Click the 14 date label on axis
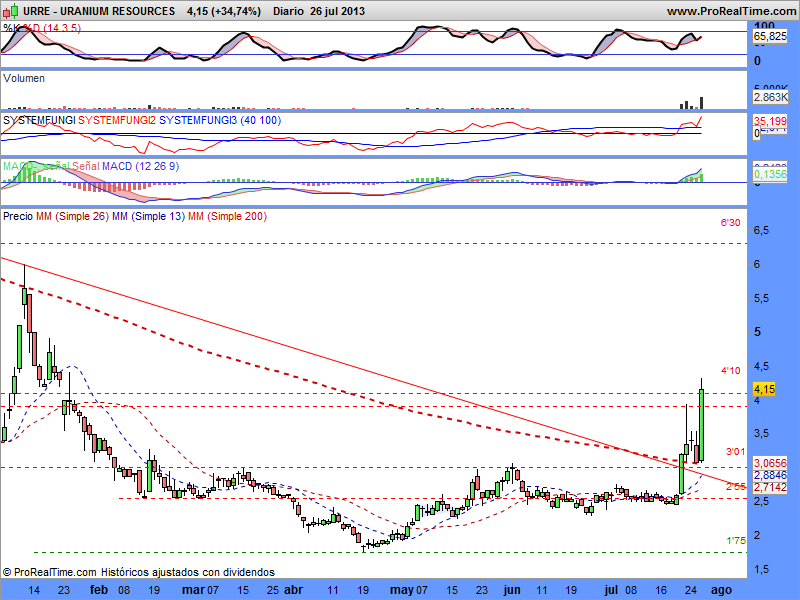800x600 pixels. click(x=34, y=590)
